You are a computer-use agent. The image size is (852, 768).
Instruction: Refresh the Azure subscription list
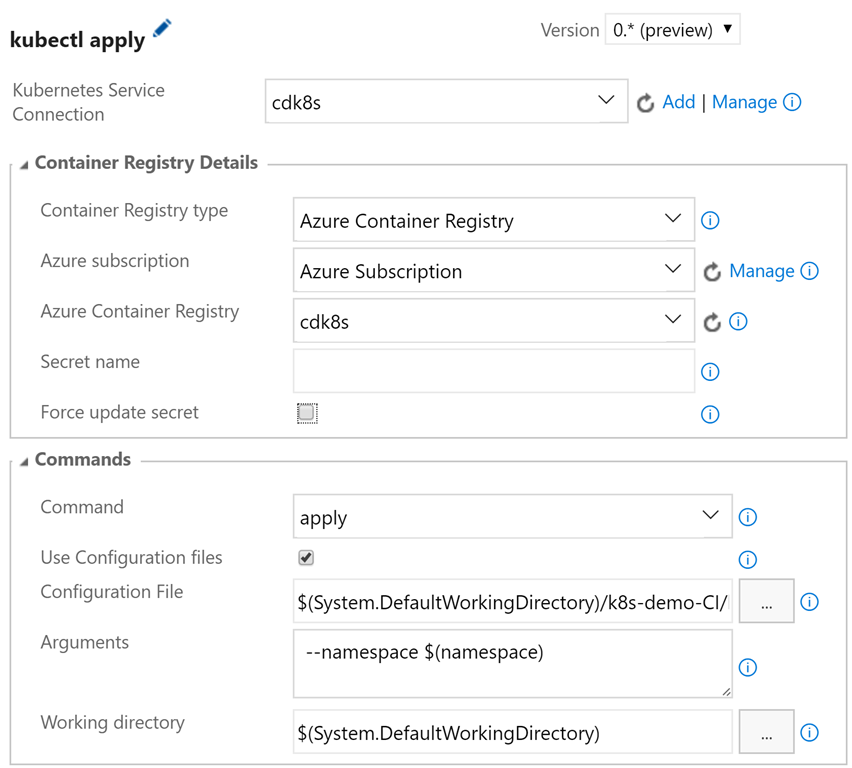pyautogui.click(x=712, y=272)
